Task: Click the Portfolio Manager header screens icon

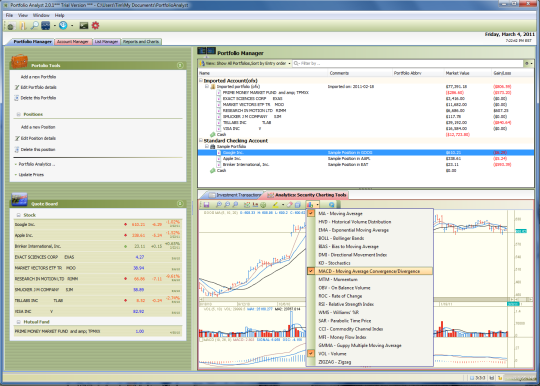Action: tap(207, 51)
